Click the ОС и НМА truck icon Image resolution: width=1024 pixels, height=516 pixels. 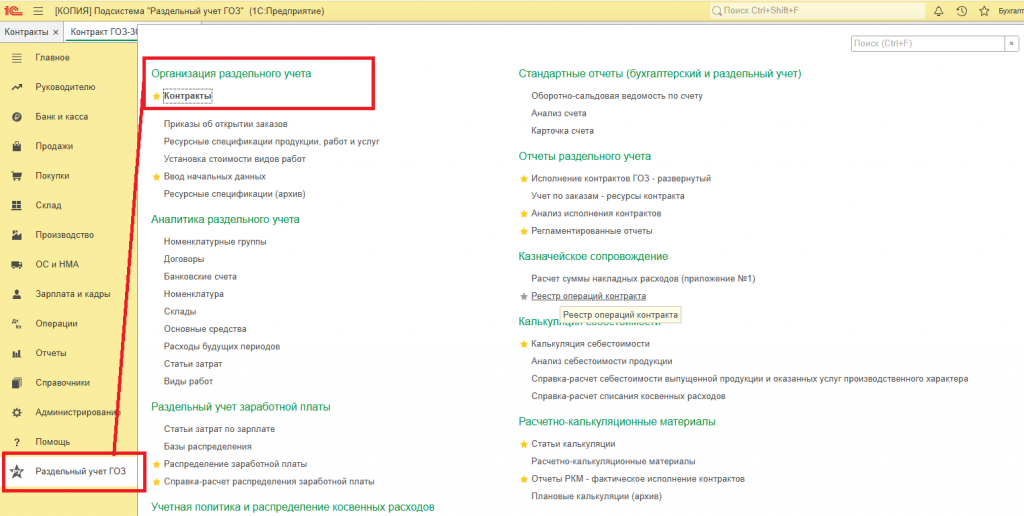[18, 265]
